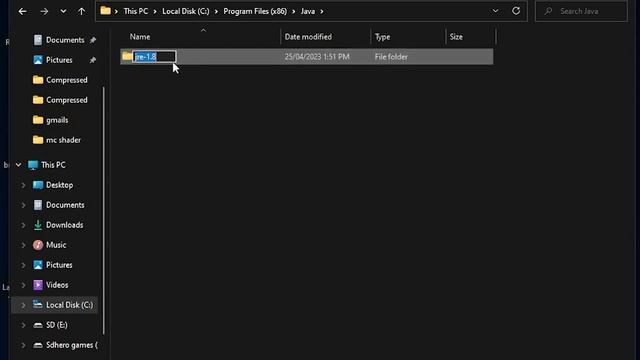Image resolution: width=640 pixels, height=360 pixels.
Task: Sort by Size column header
Action: 456,37
